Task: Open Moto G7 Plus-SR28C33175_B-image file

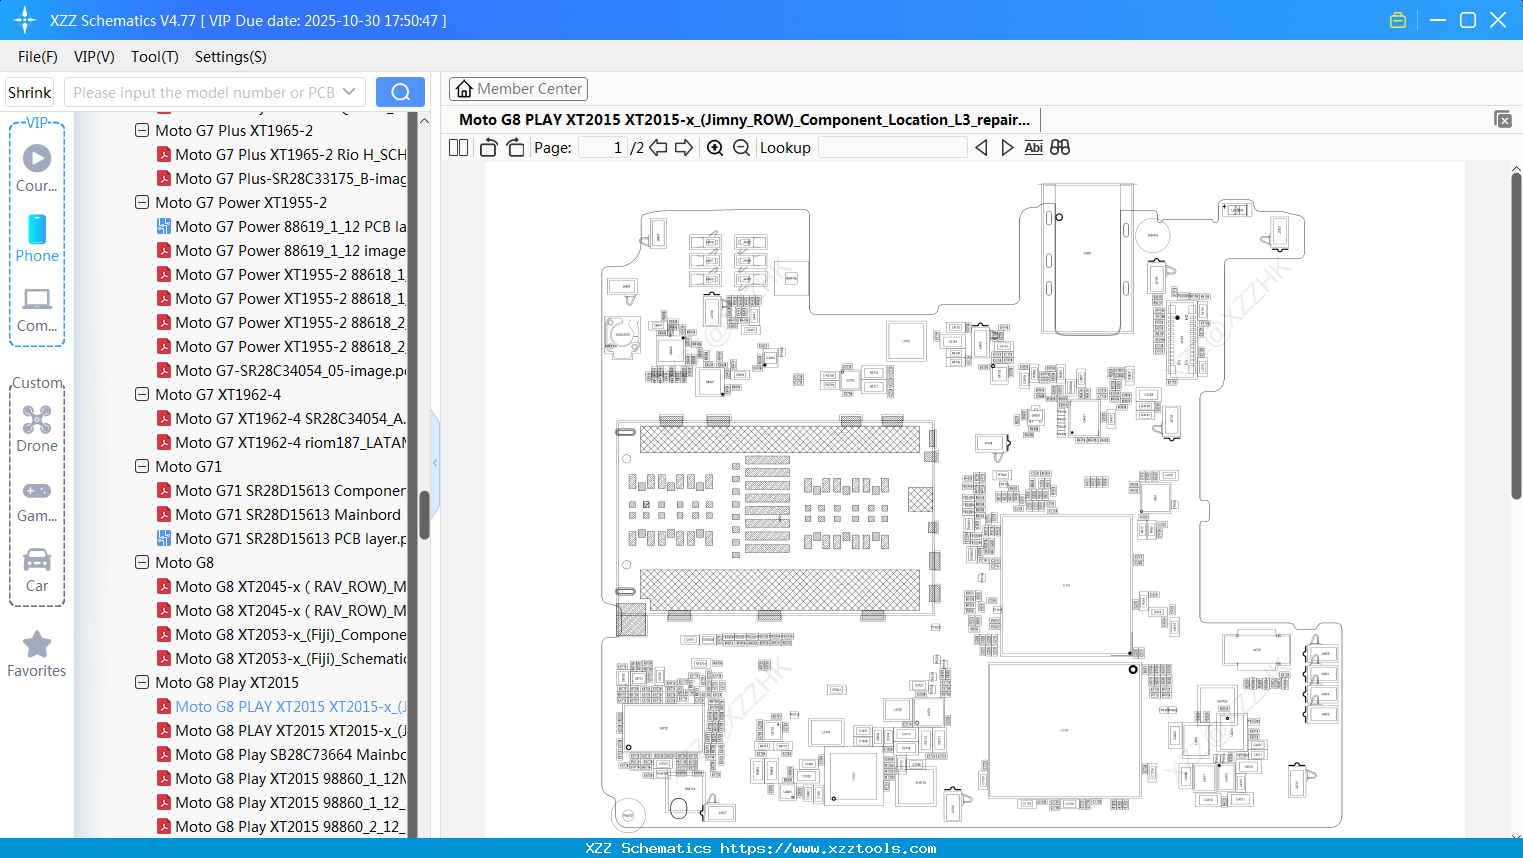Action: point(281,179)
